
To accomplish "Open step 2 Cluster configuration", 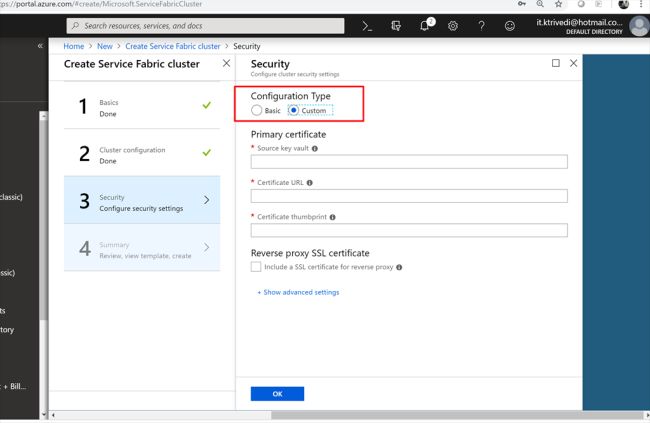I will point(142,153).
